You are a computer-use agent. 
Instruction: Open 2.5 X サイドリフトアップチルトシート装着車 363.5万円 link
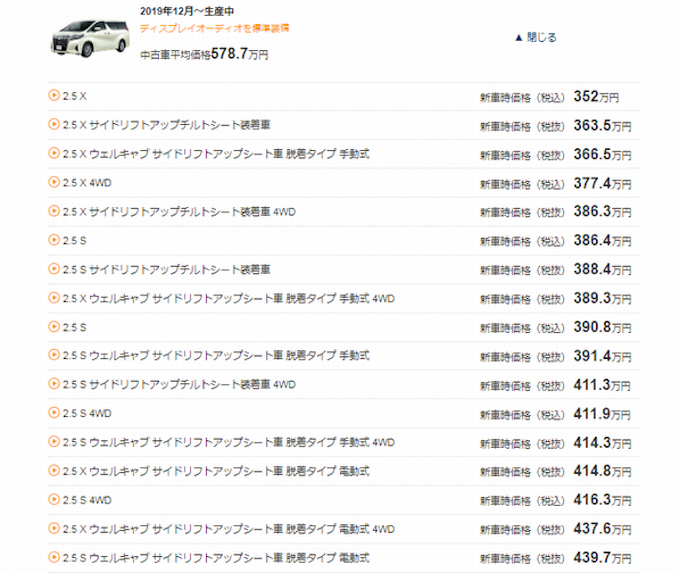pyautogui.click(x=166, y=125)
